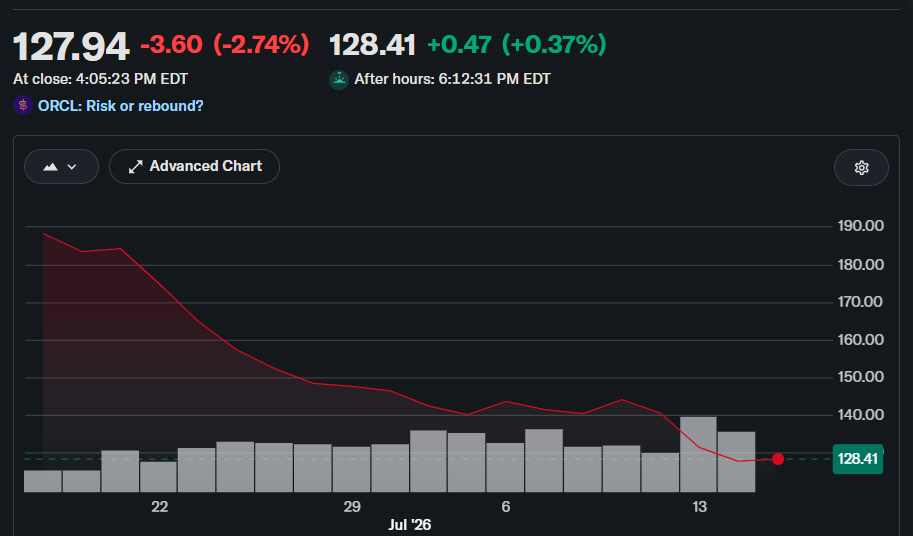This screenshot has width=913, height=536.
Task: Click the first volume bar on left
Action: (43, 481)
